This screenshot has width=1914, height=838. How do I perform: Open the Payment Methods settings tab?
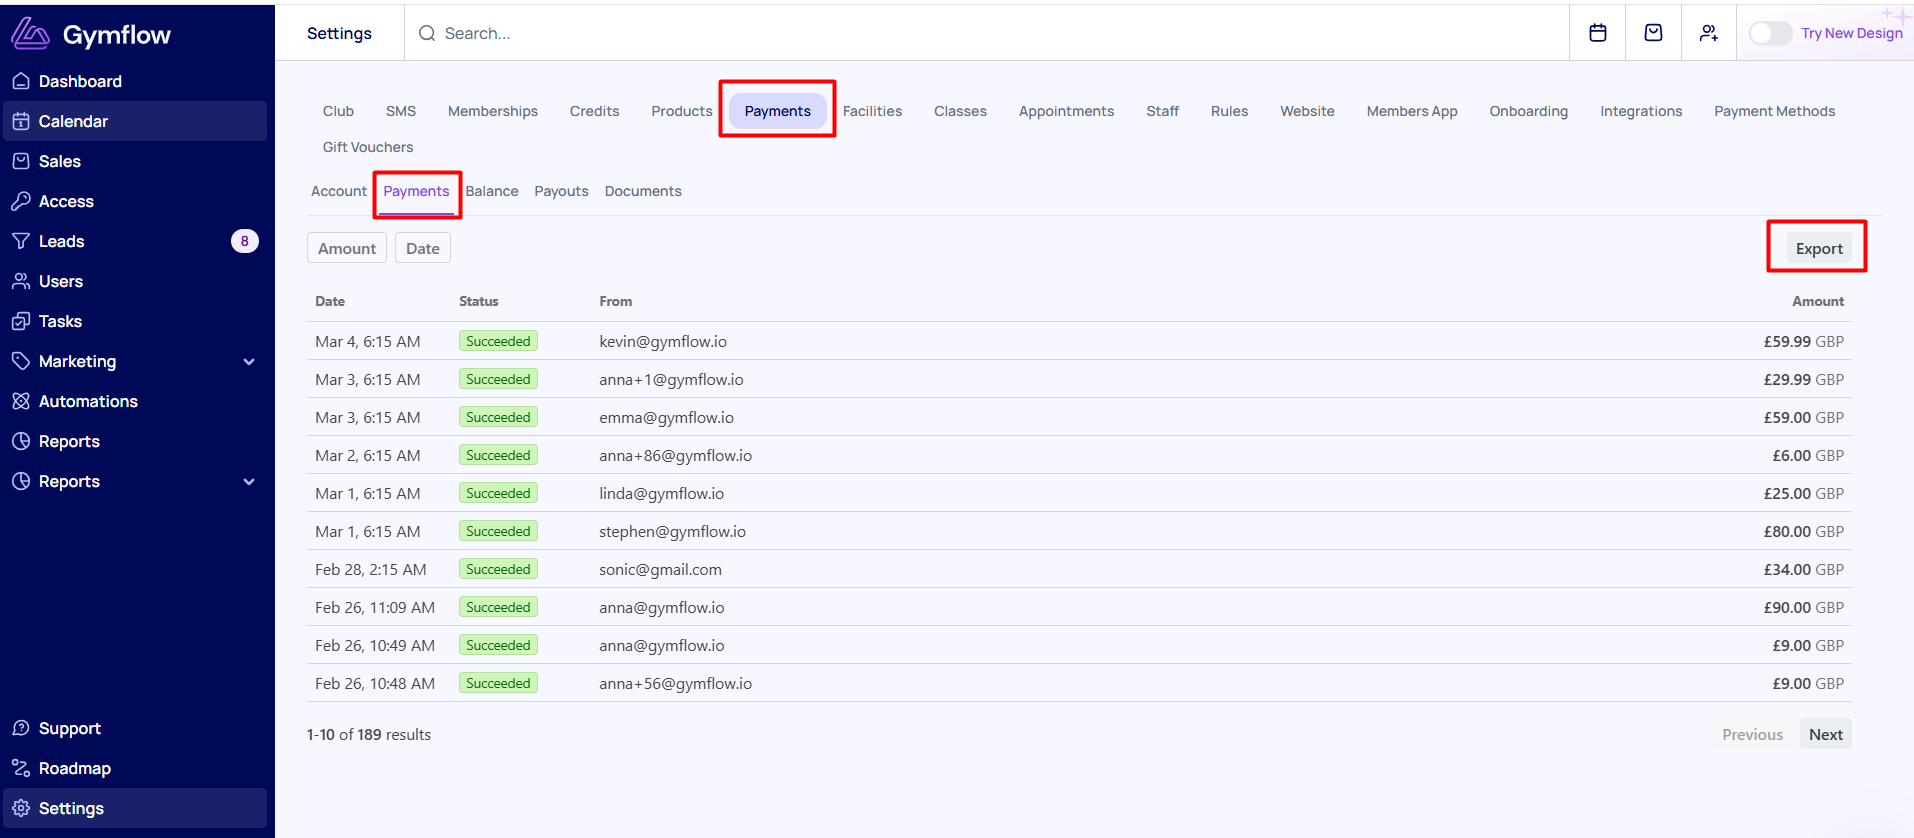pos(1775,111)
